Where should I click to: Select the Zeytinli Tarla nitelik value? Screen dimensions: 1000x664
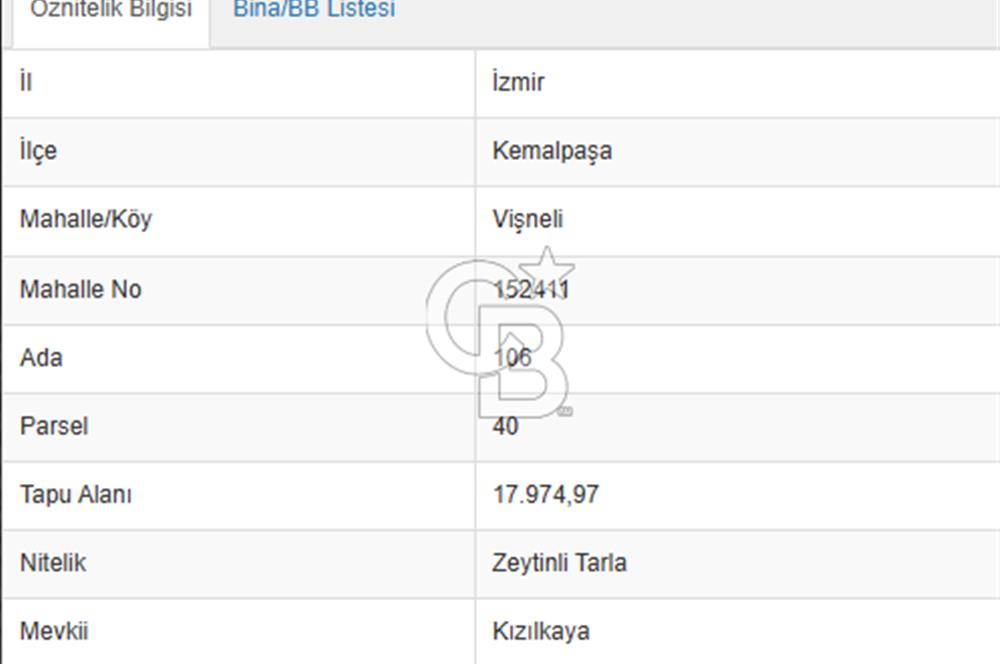point(559,563)
